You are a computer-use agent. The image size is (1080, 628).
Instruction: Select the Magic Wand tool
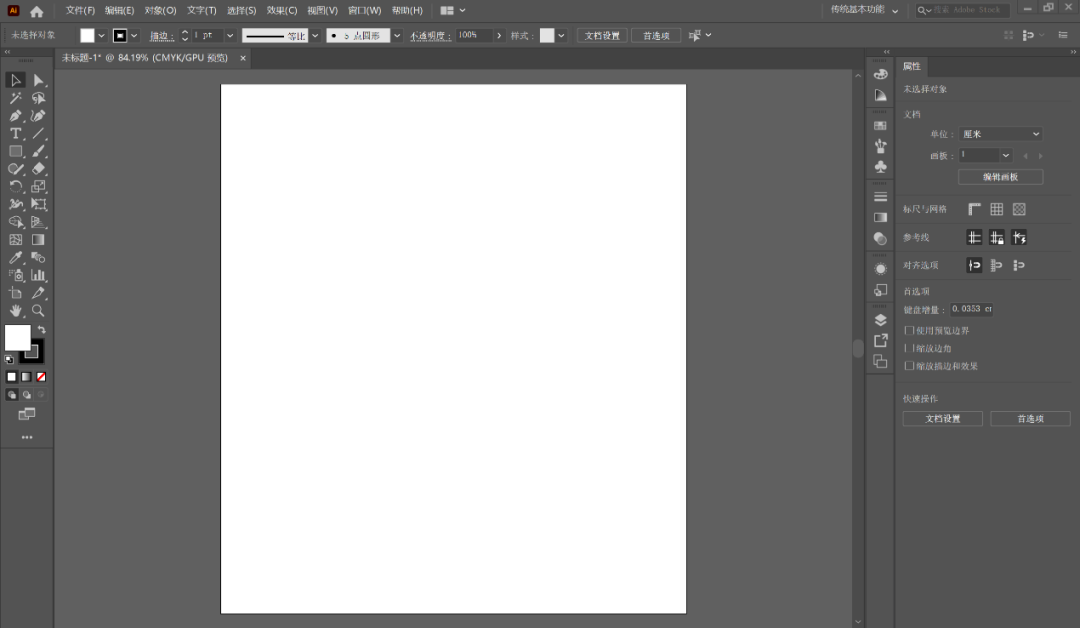click(x=16, y=98)
